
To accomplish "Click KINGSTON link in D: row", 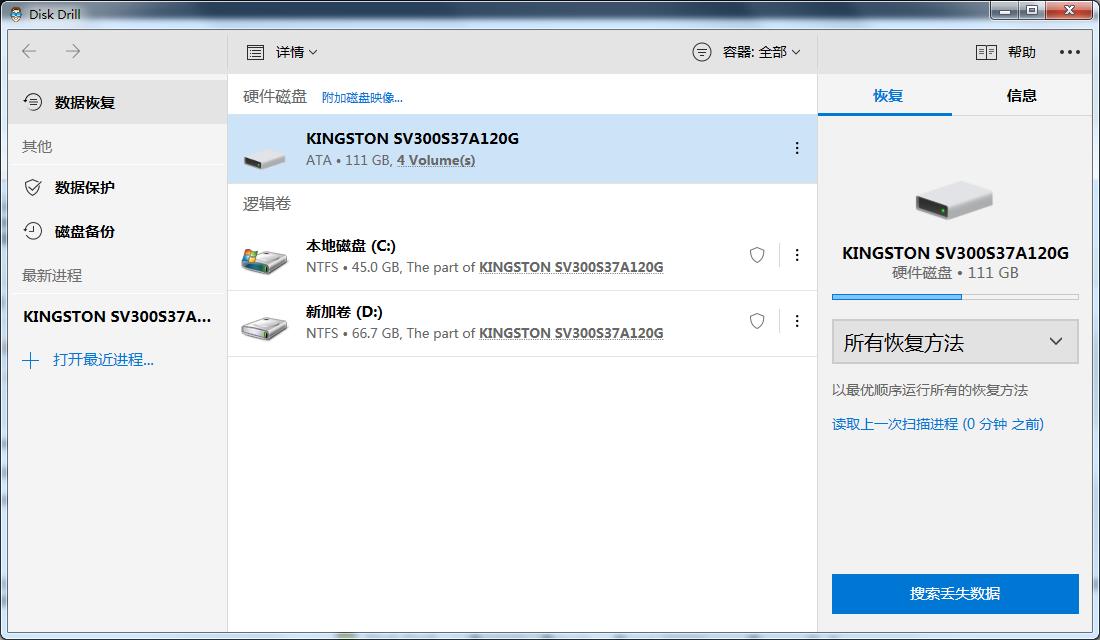I will coord(571,333).
